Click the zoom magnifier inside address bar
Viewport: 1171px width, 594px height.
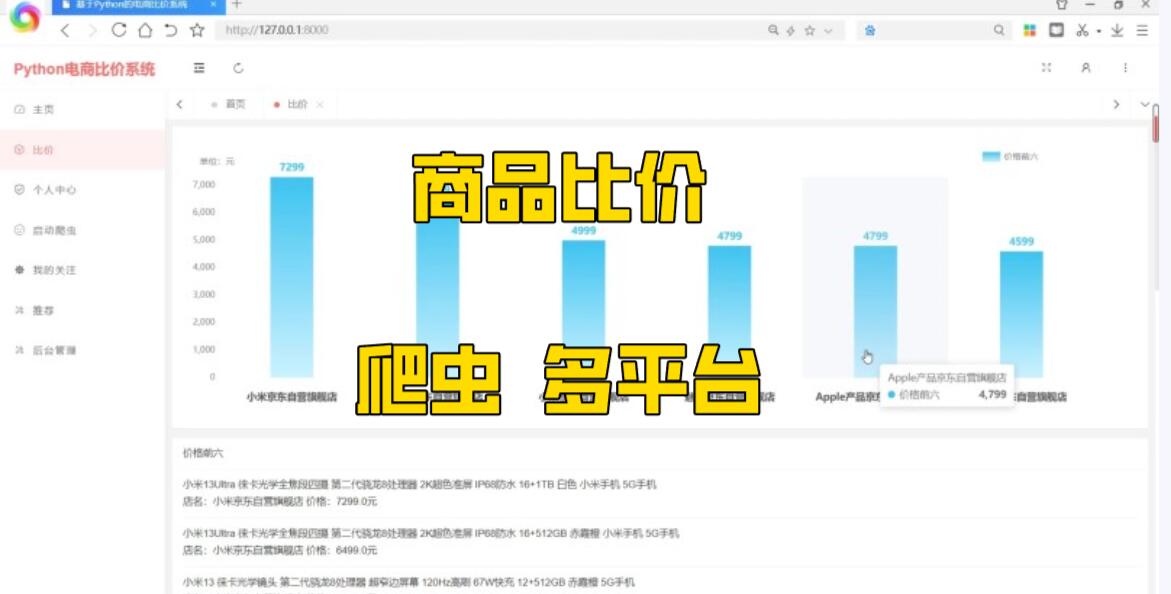point(773,31)
